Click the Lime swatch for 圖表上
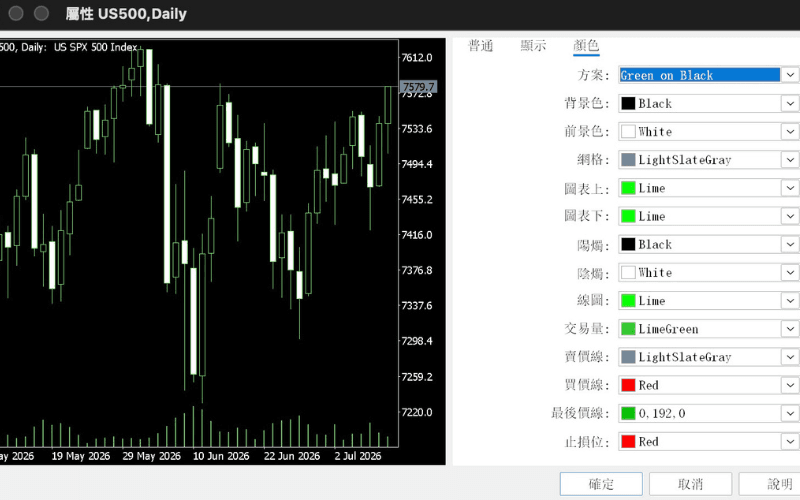The height and width of the screenshot is (500, 800). [628, 188]
